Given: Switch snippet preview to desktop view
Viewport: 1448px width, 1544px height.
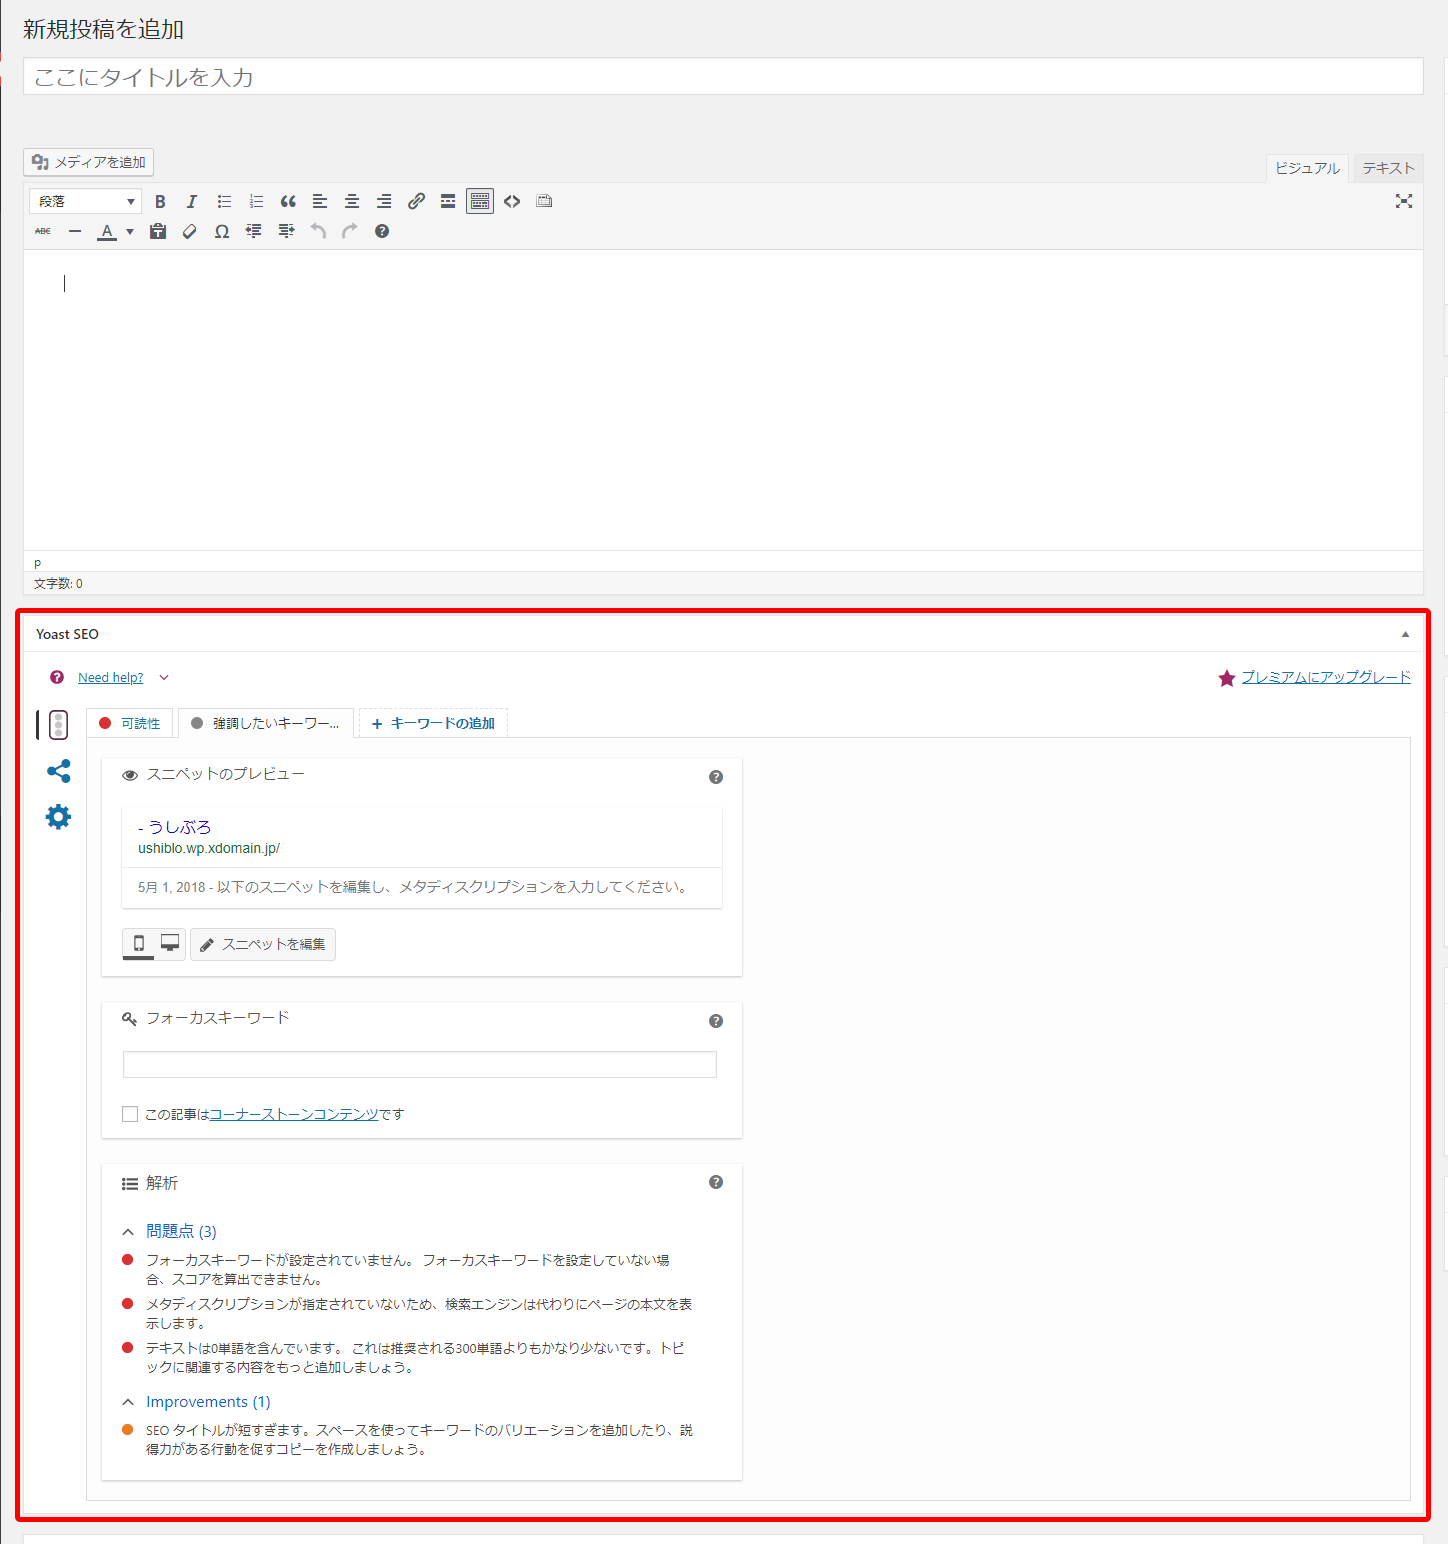Looking at the screenshot, I should pos(170,943).
